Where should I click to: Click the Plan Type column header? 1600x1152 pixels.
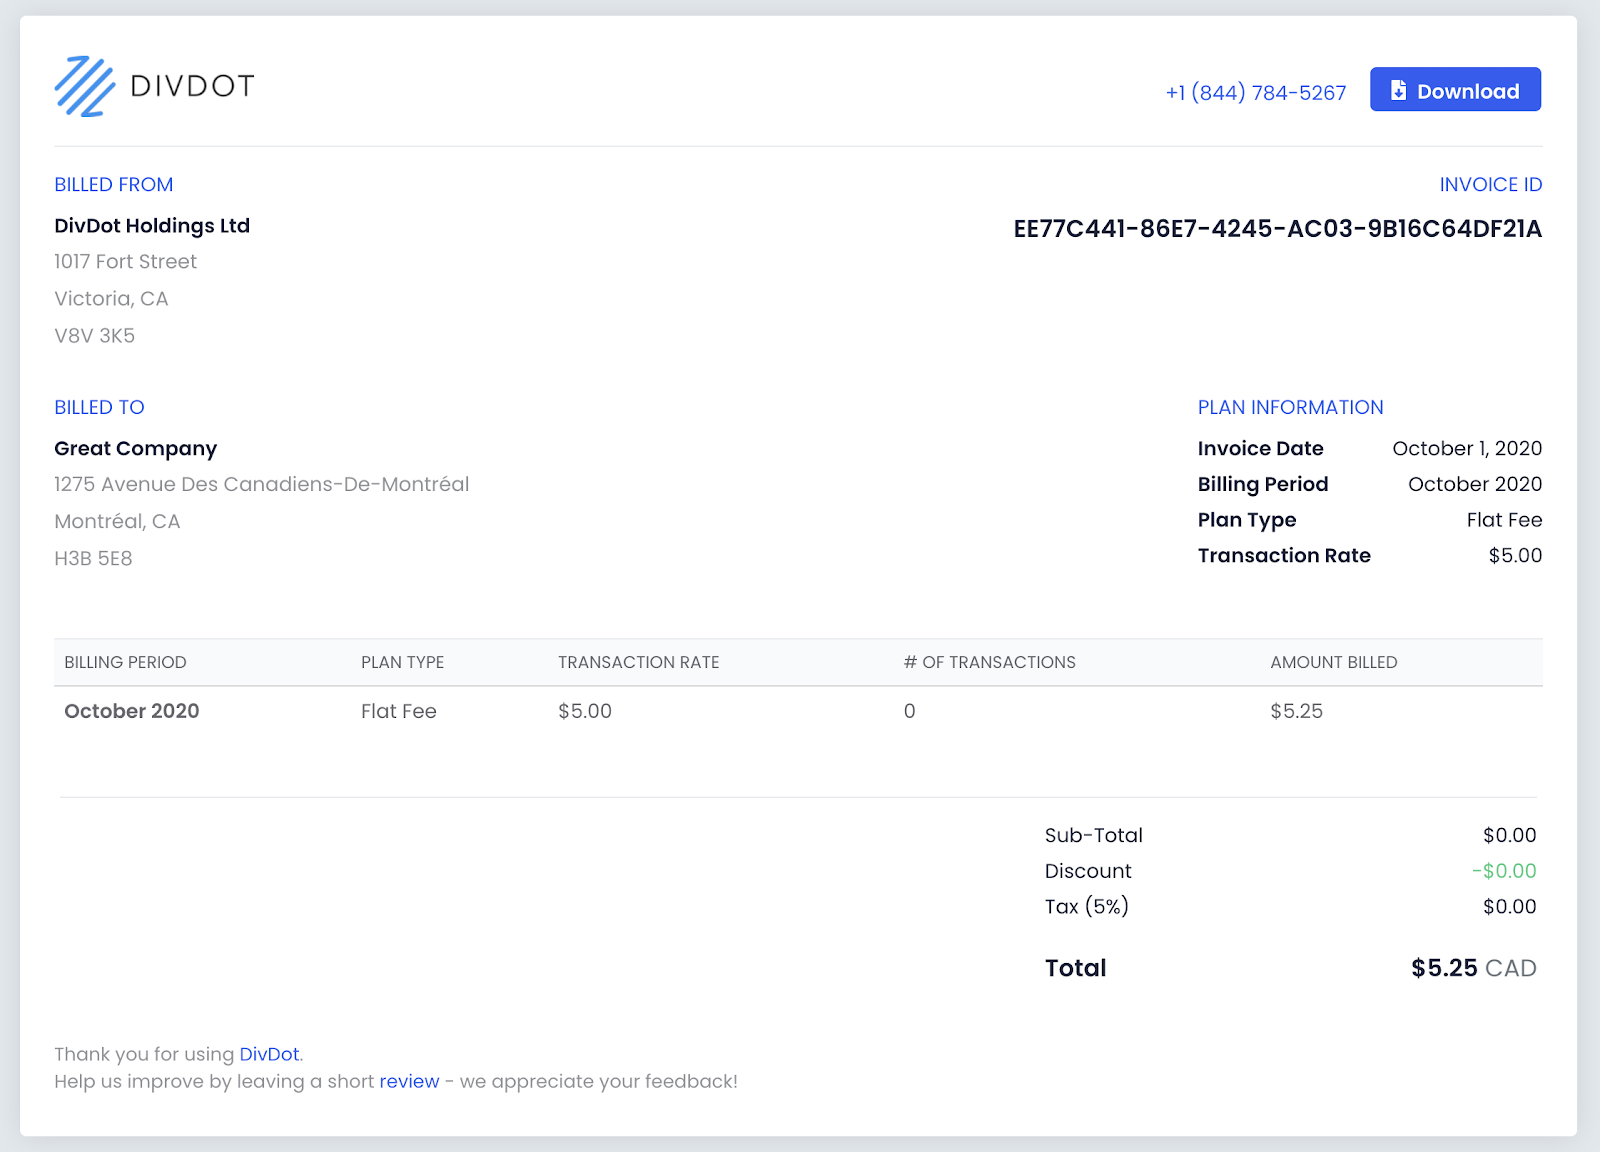pos(402,662)
